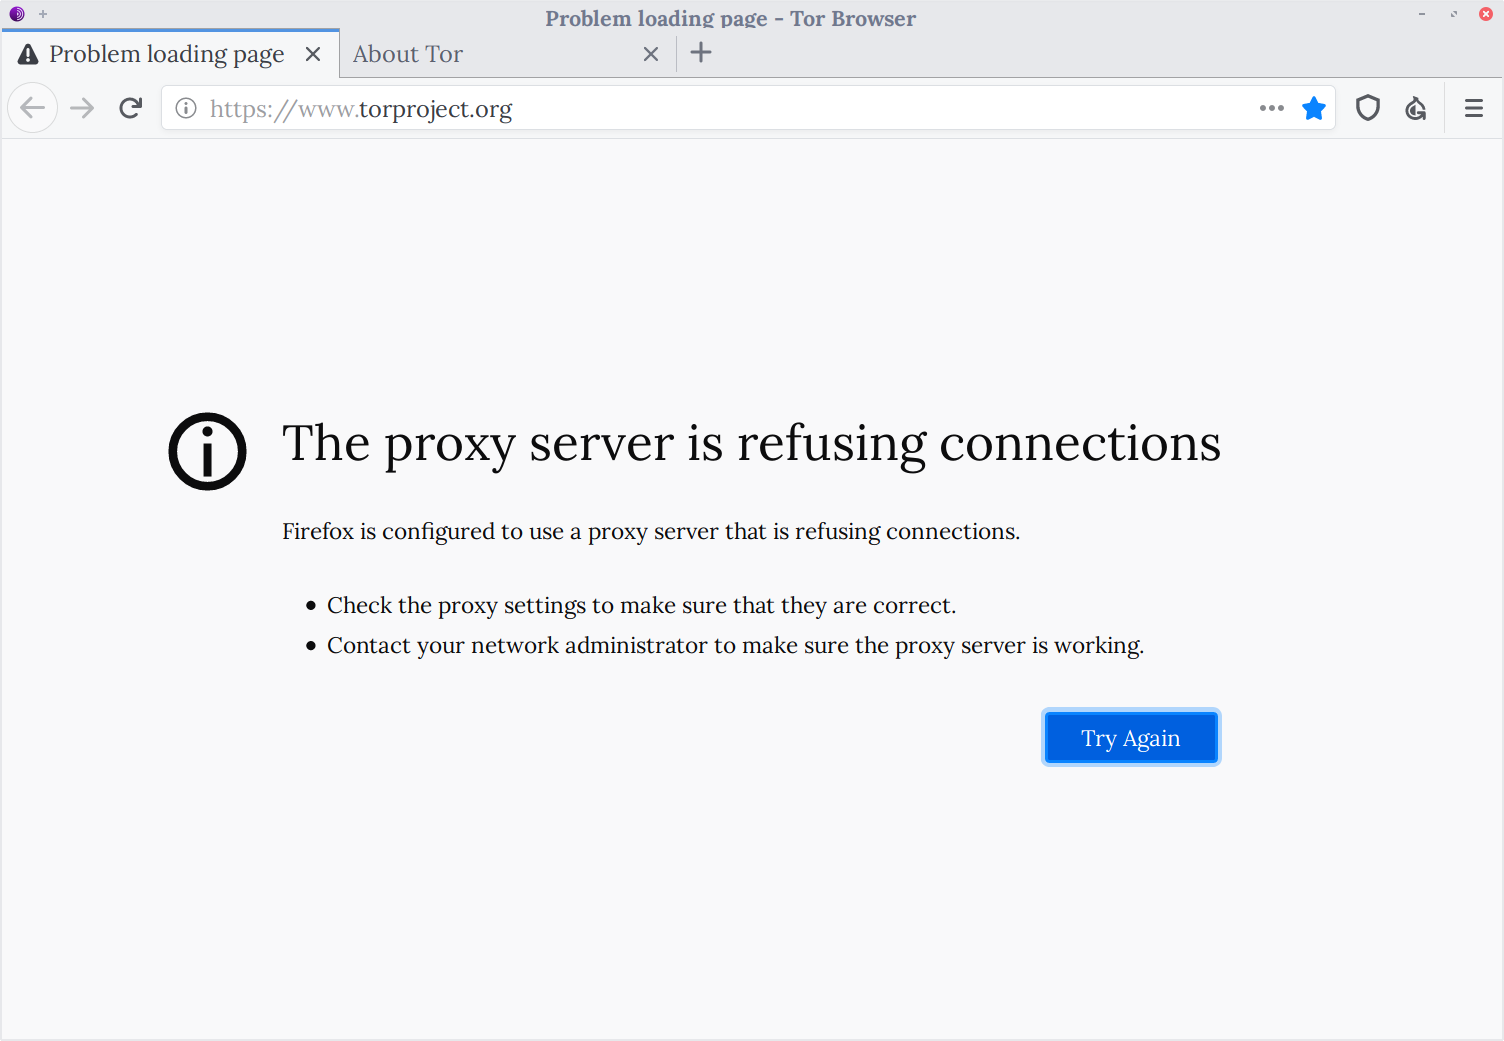Click the window pin plus icon in titlebar
This screenshot has width=1504, height=1041.
[43, 14]
